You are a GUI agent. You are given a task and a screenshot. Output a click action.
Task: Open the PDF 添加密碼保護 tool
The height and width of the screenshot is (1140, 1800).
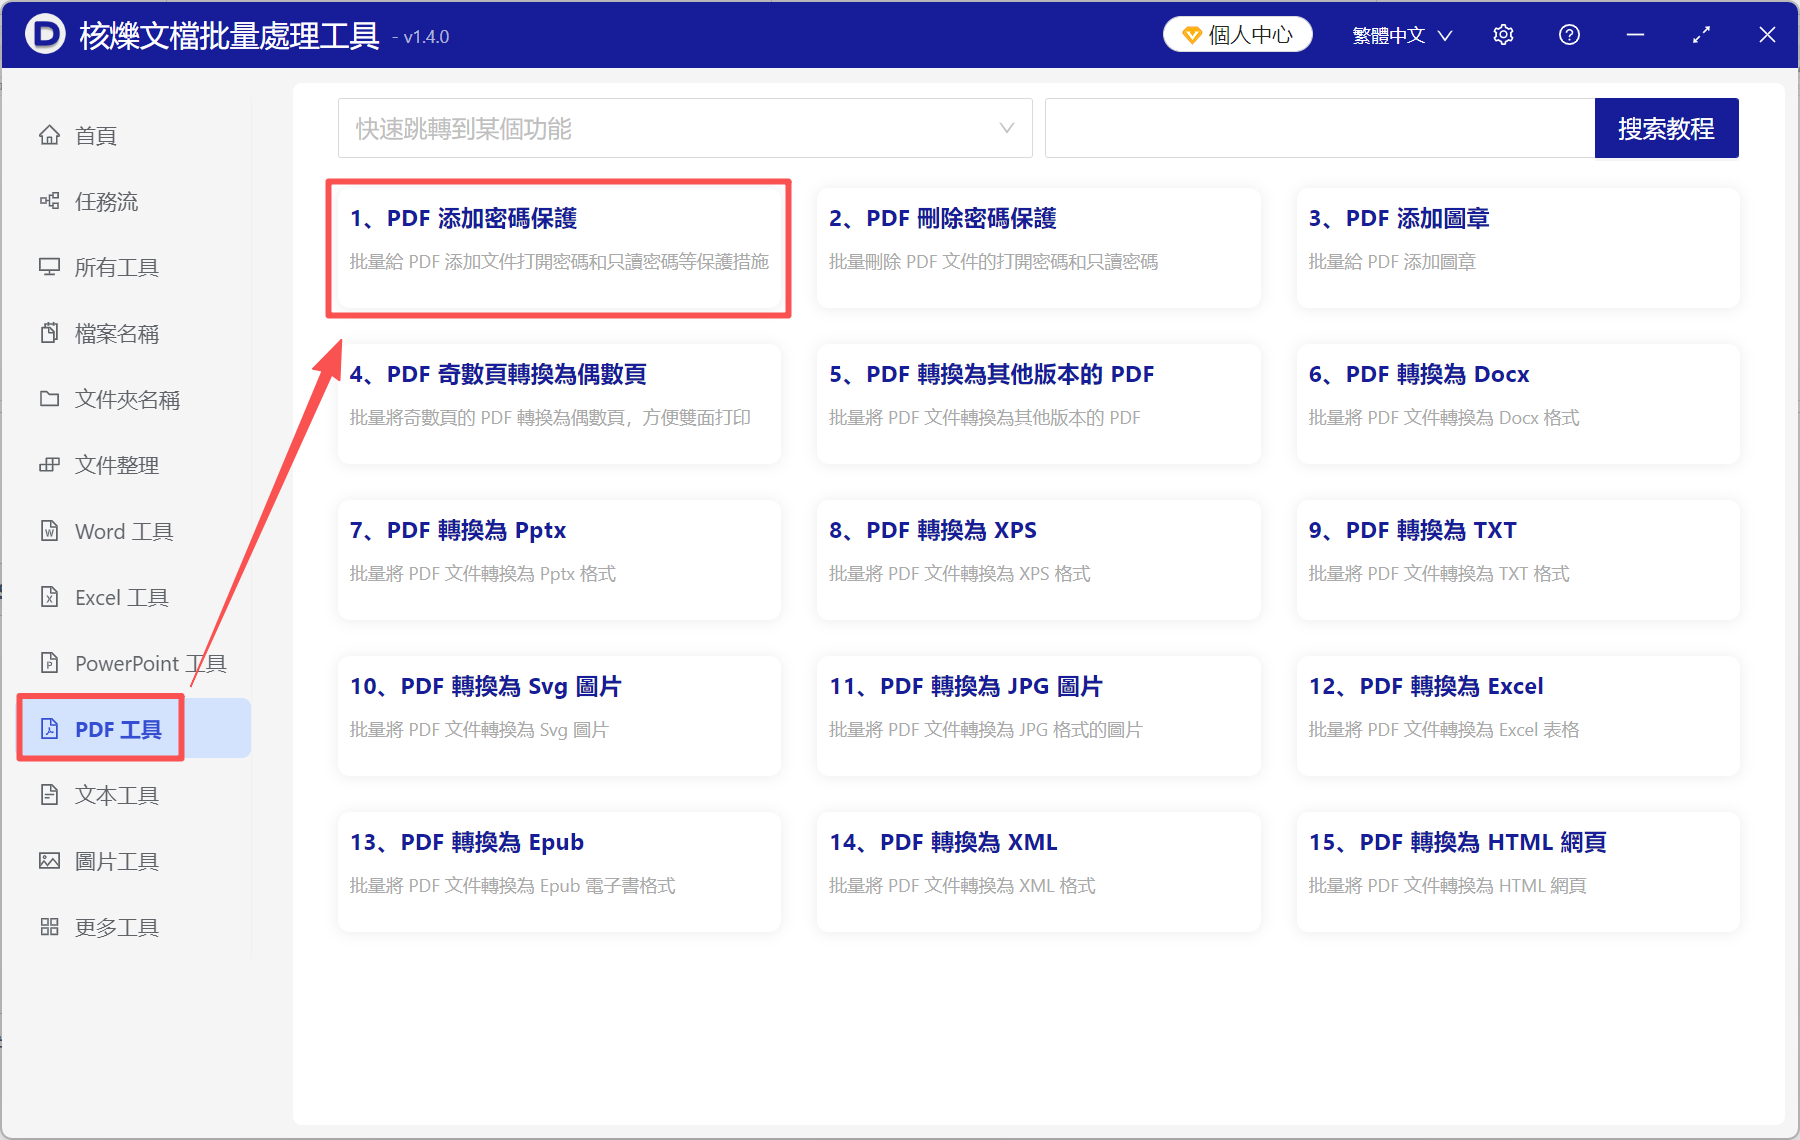pos(558,248)
